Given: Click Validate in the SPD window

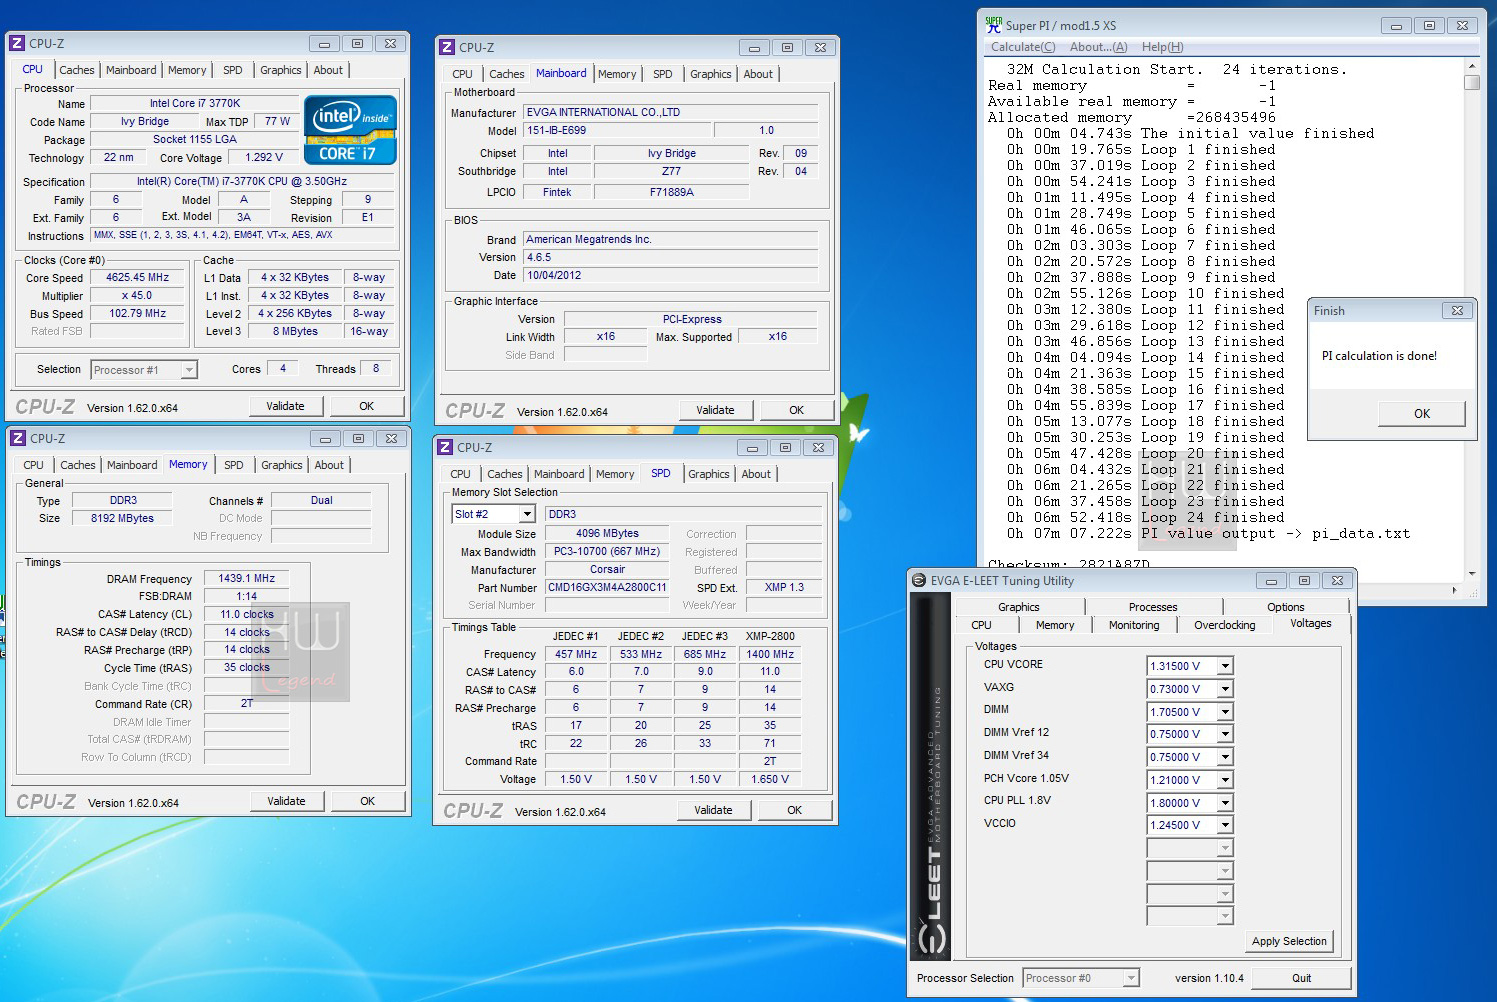Looking at the screenshot, I should pyautogui.click(x=713, y=810).
